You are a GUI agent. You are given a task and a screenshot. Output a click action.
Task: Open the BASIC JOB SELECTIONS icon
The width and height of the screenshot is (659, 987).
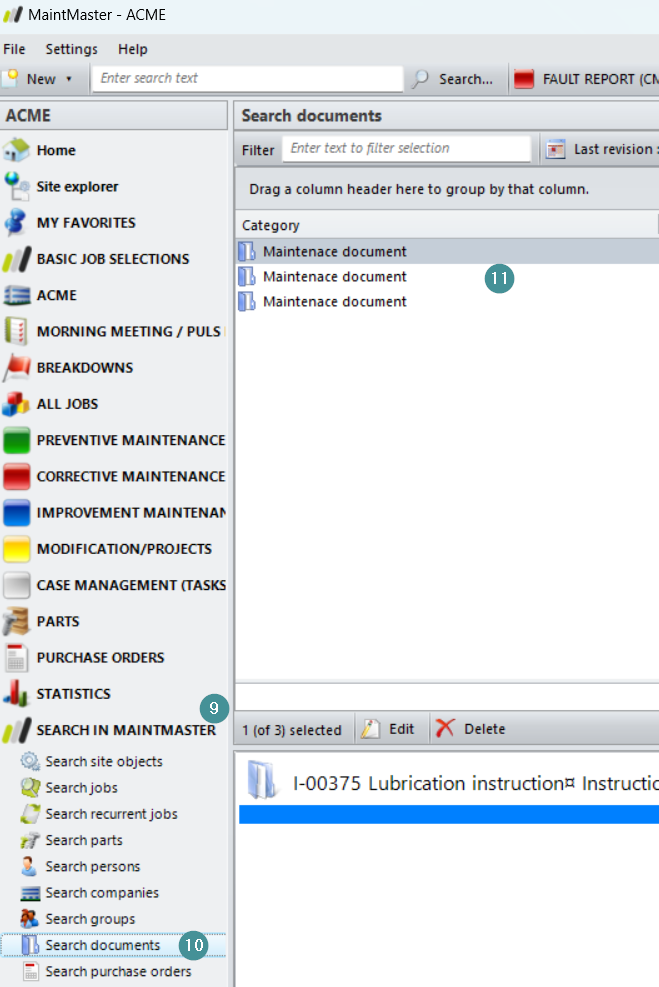click(x=16, y=259)
